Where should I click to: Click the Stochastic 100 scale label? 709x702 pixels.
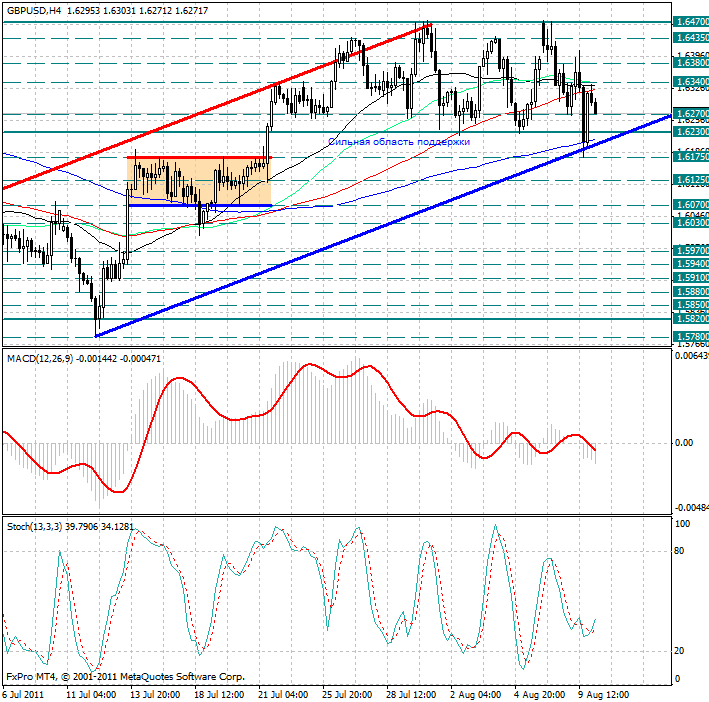(682, 524)
